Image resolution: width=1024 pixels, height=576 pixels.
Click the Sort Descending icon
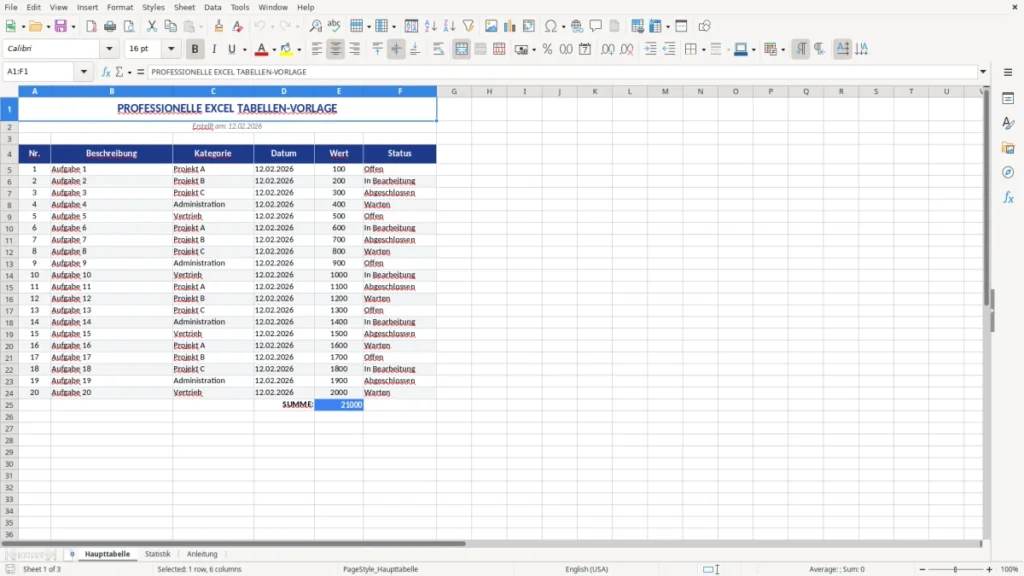(x=449, y=26)
